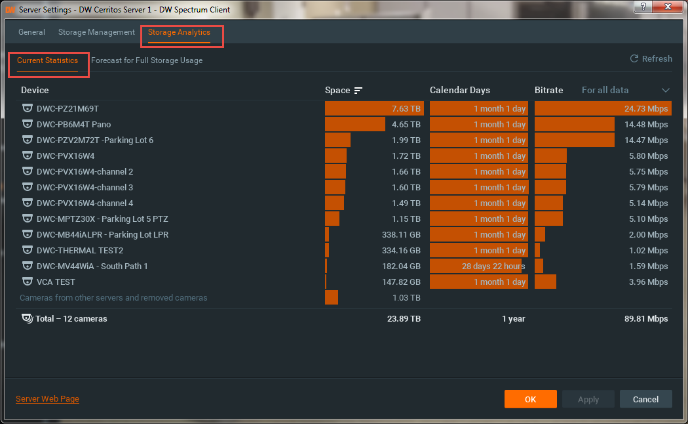This screenshot has width=688, height=424.
Task: Click camera icon for DWC-MV44WiA South Path 1
Action: pyautogui.click(x=27, y=266)
